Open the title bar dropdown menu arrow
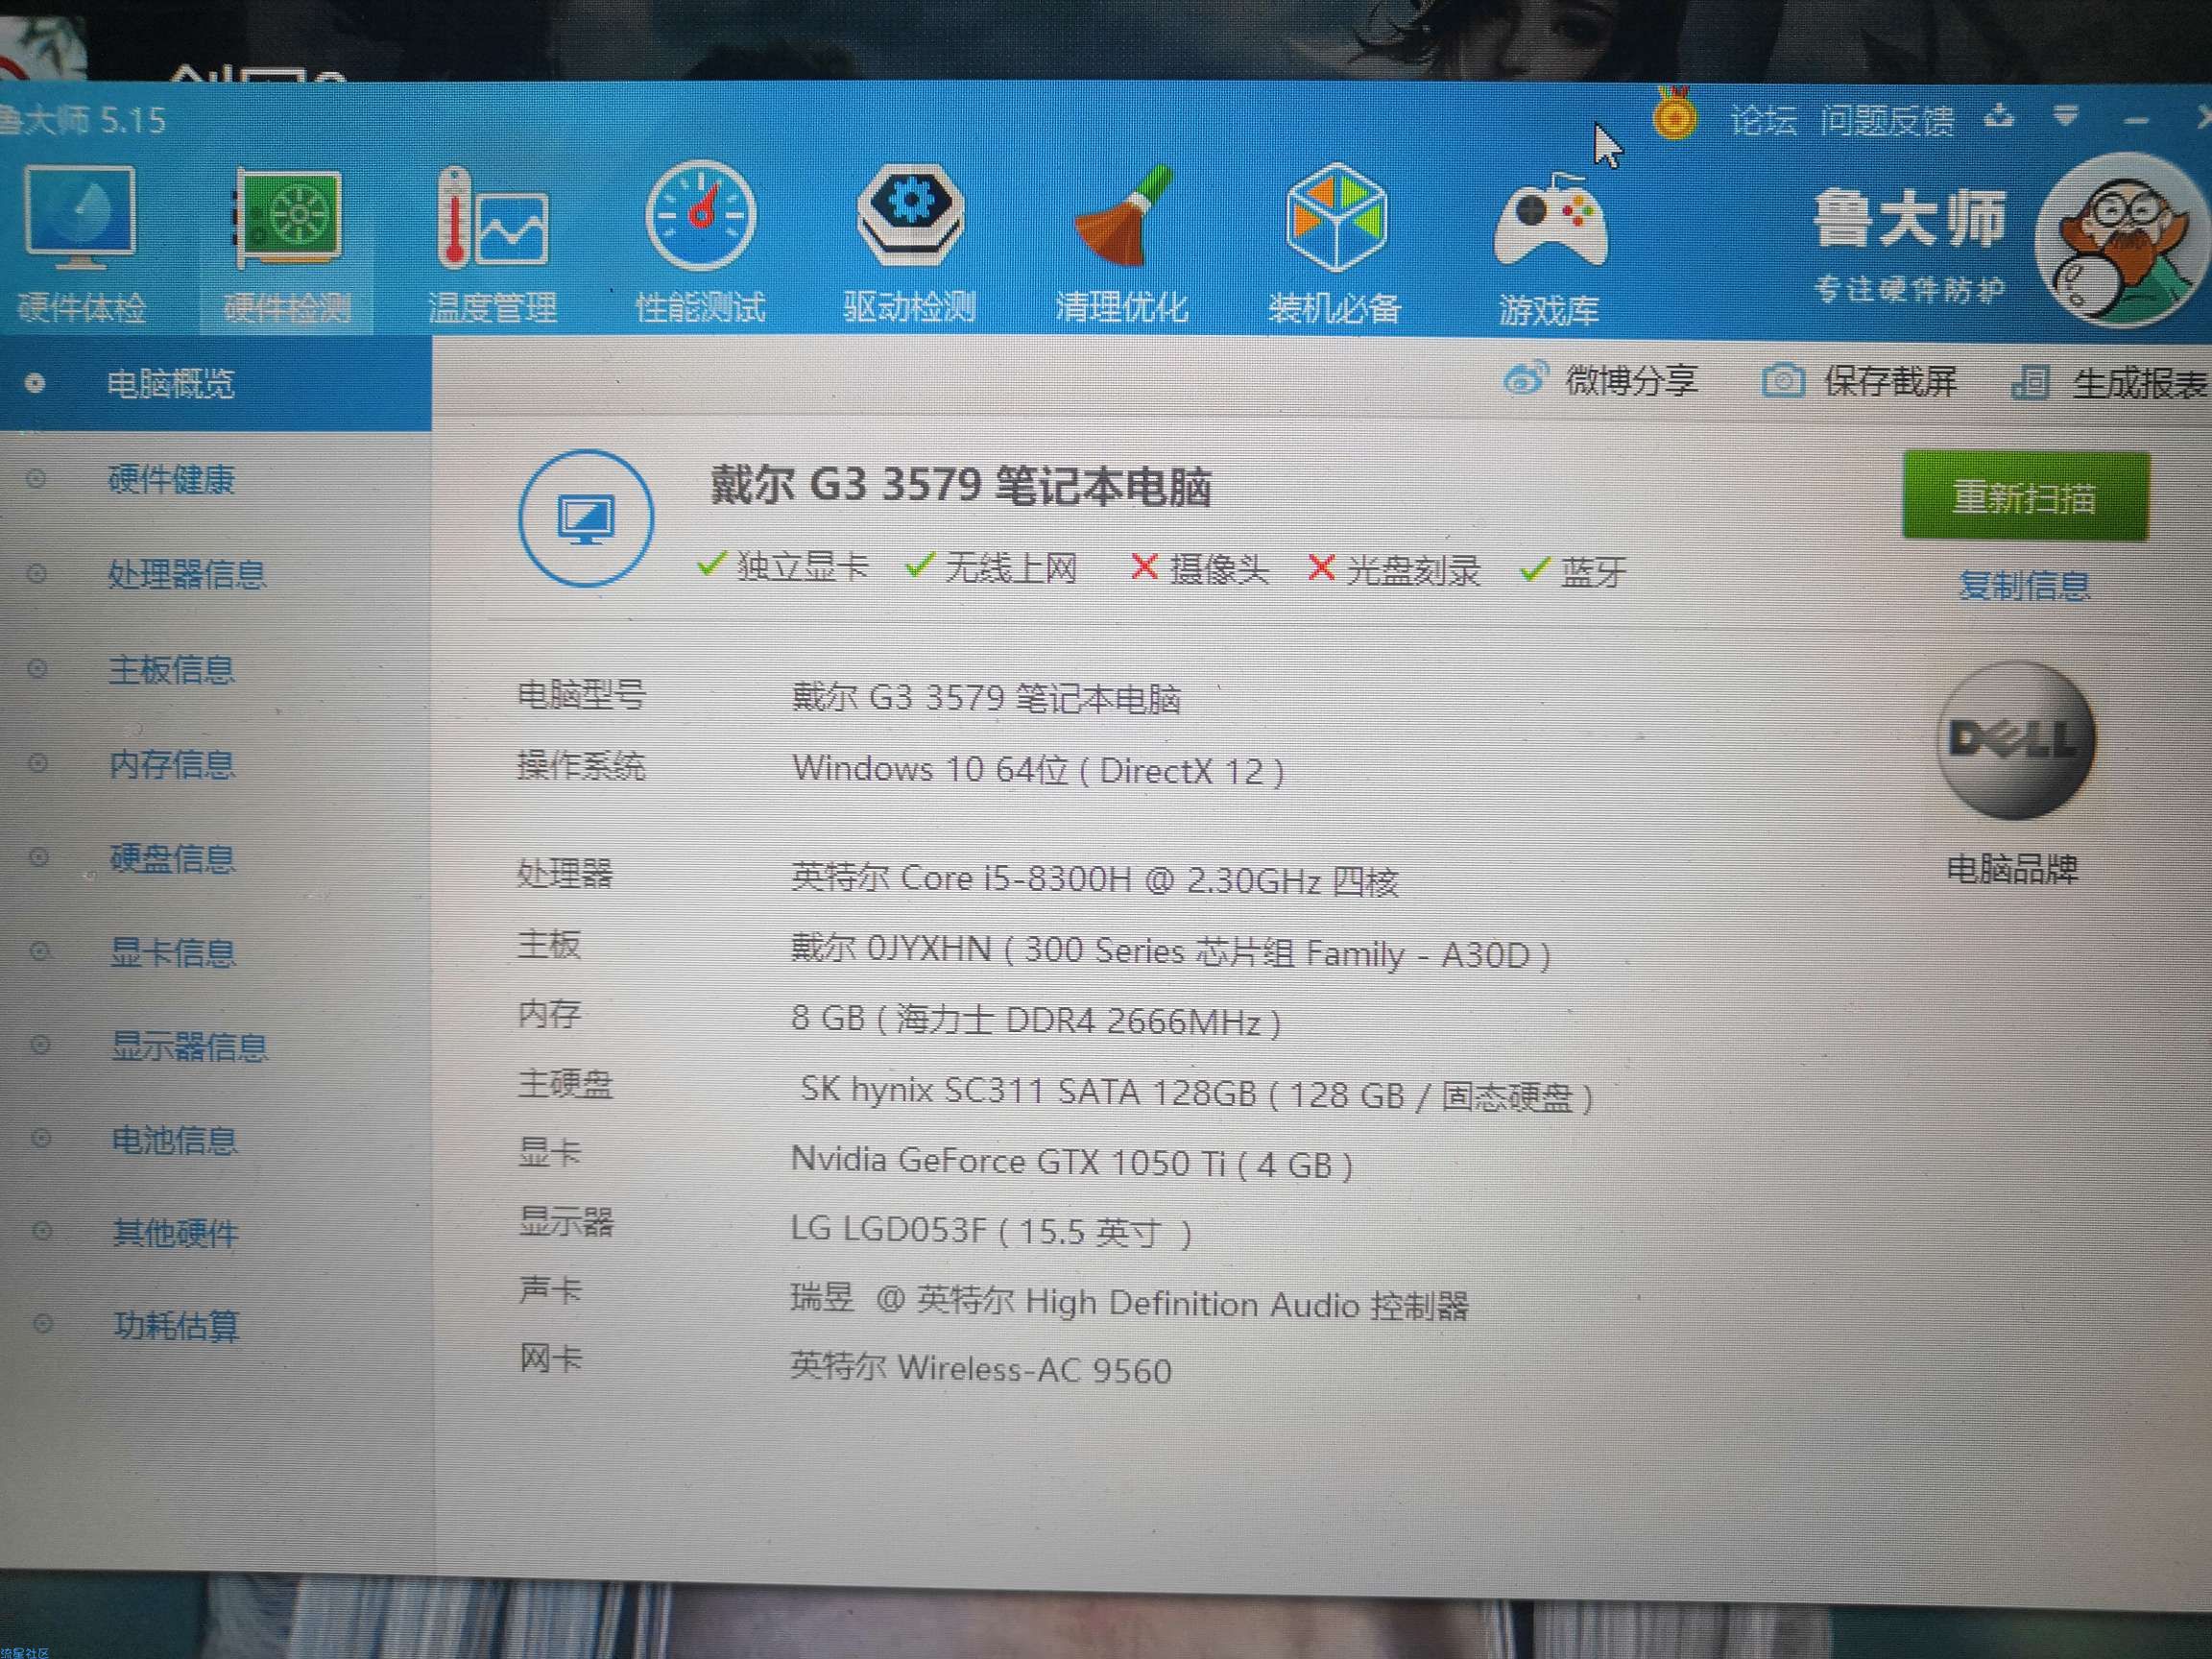 2066,117
